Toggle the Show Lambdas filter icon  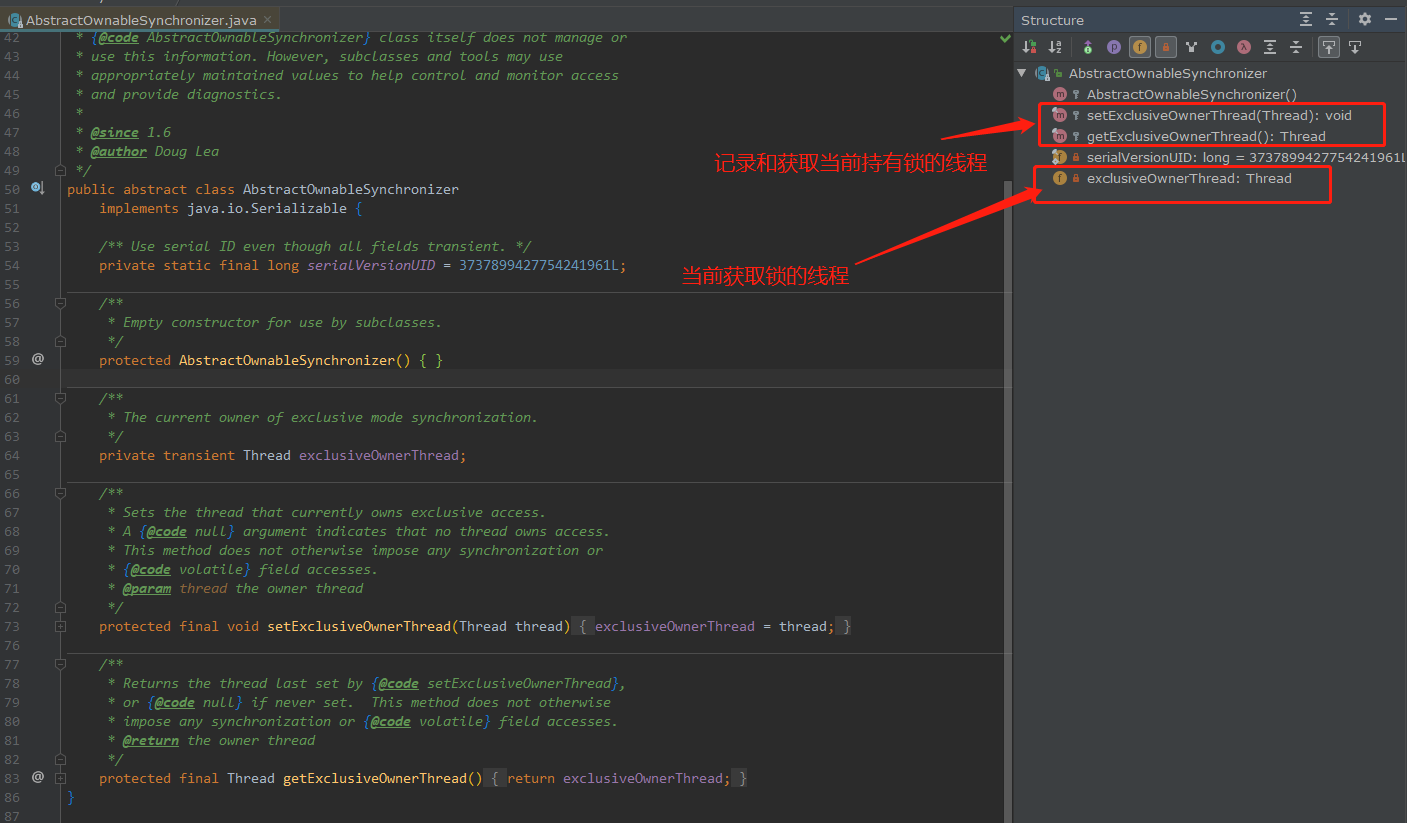click(1244, 47)
